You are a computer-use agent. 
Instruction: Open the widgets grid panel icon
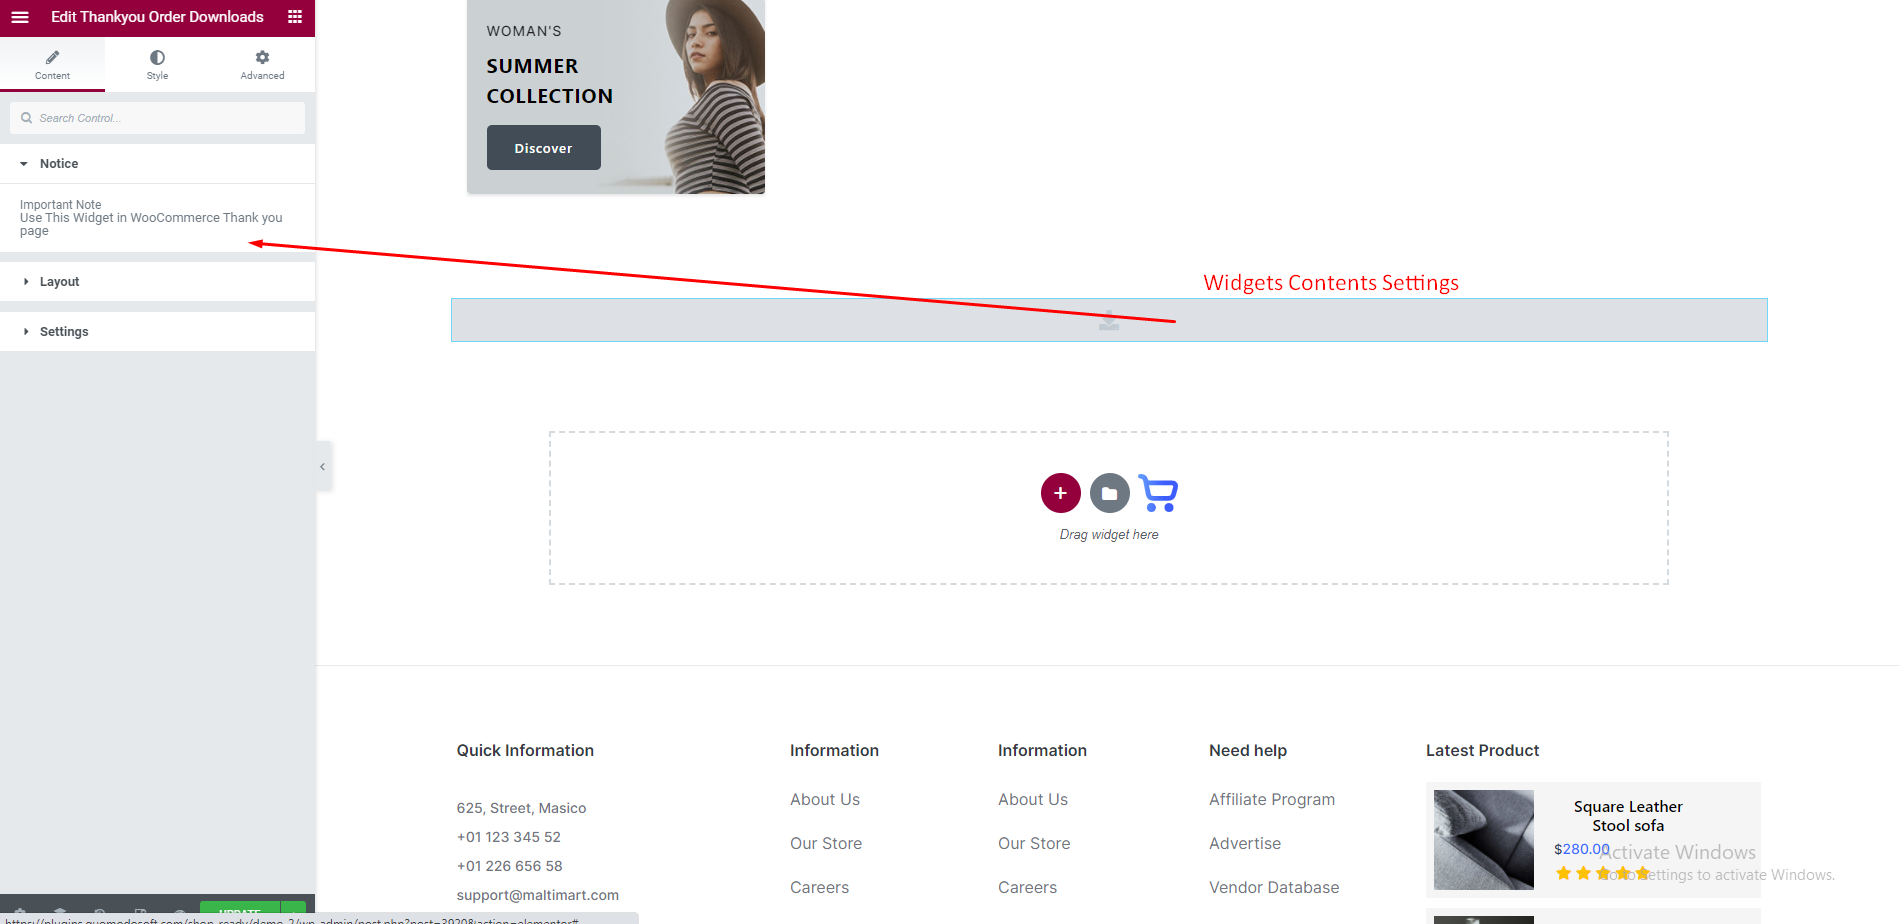pos(295,17)
